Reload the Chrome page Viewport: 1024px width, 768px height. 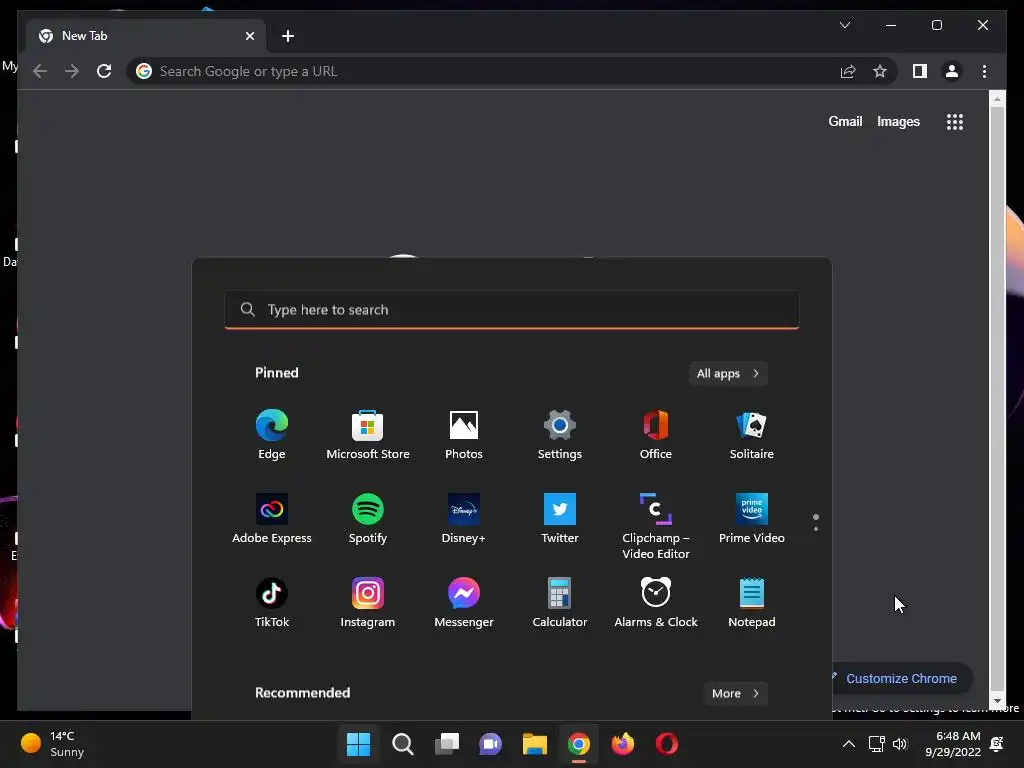tap(104, 71)
